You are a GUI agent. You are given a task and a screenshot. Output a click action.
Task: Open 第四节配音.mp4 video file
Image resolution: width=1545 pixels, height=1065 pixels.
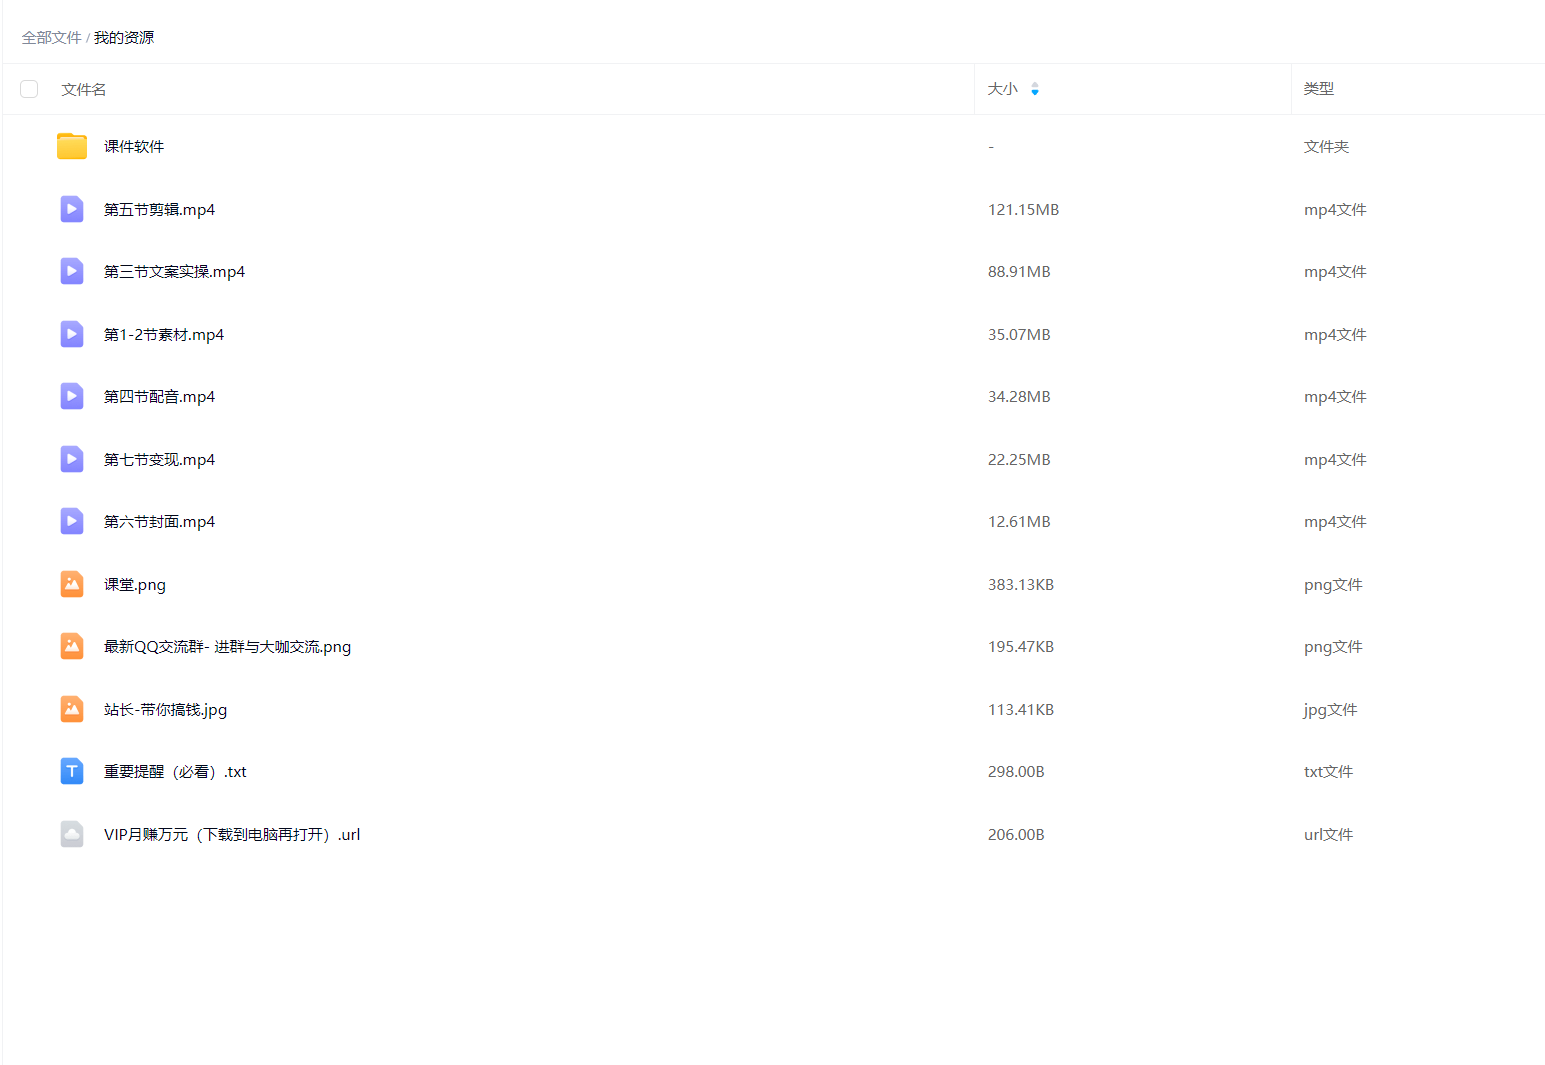(x=159, y=397)
